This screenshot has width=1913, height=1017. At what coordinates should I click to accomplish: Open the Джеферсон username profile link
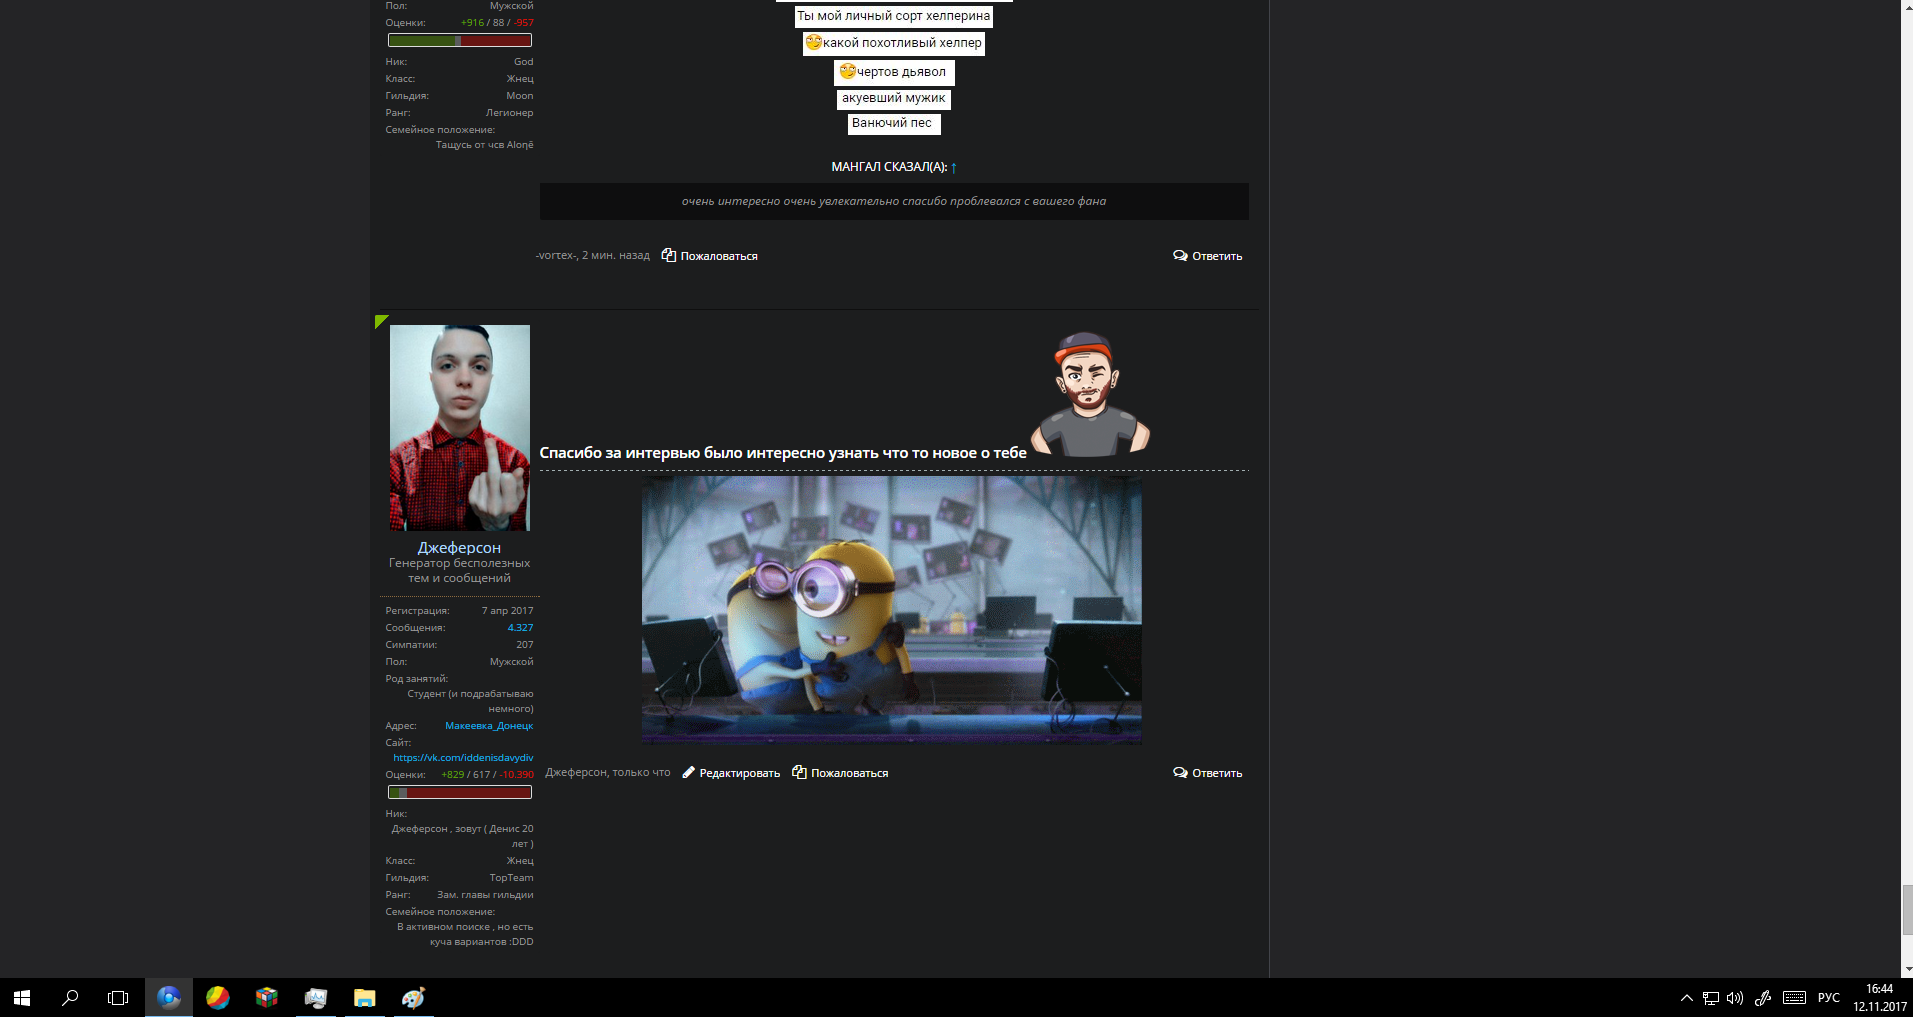tap(459, 547)
